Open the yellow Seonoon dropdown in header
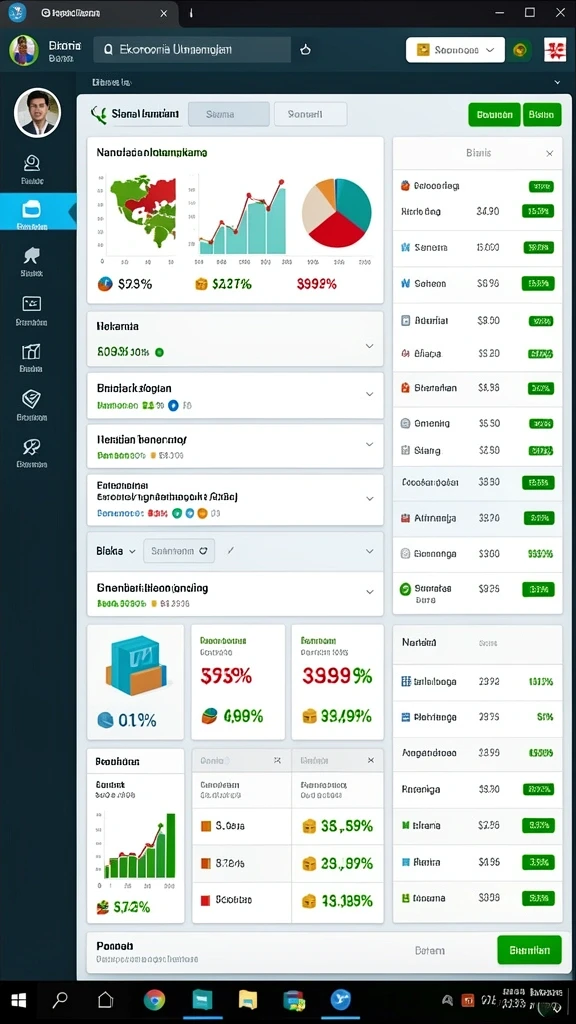The height and width of the screenshot is (1024, 576). point(455,50)
